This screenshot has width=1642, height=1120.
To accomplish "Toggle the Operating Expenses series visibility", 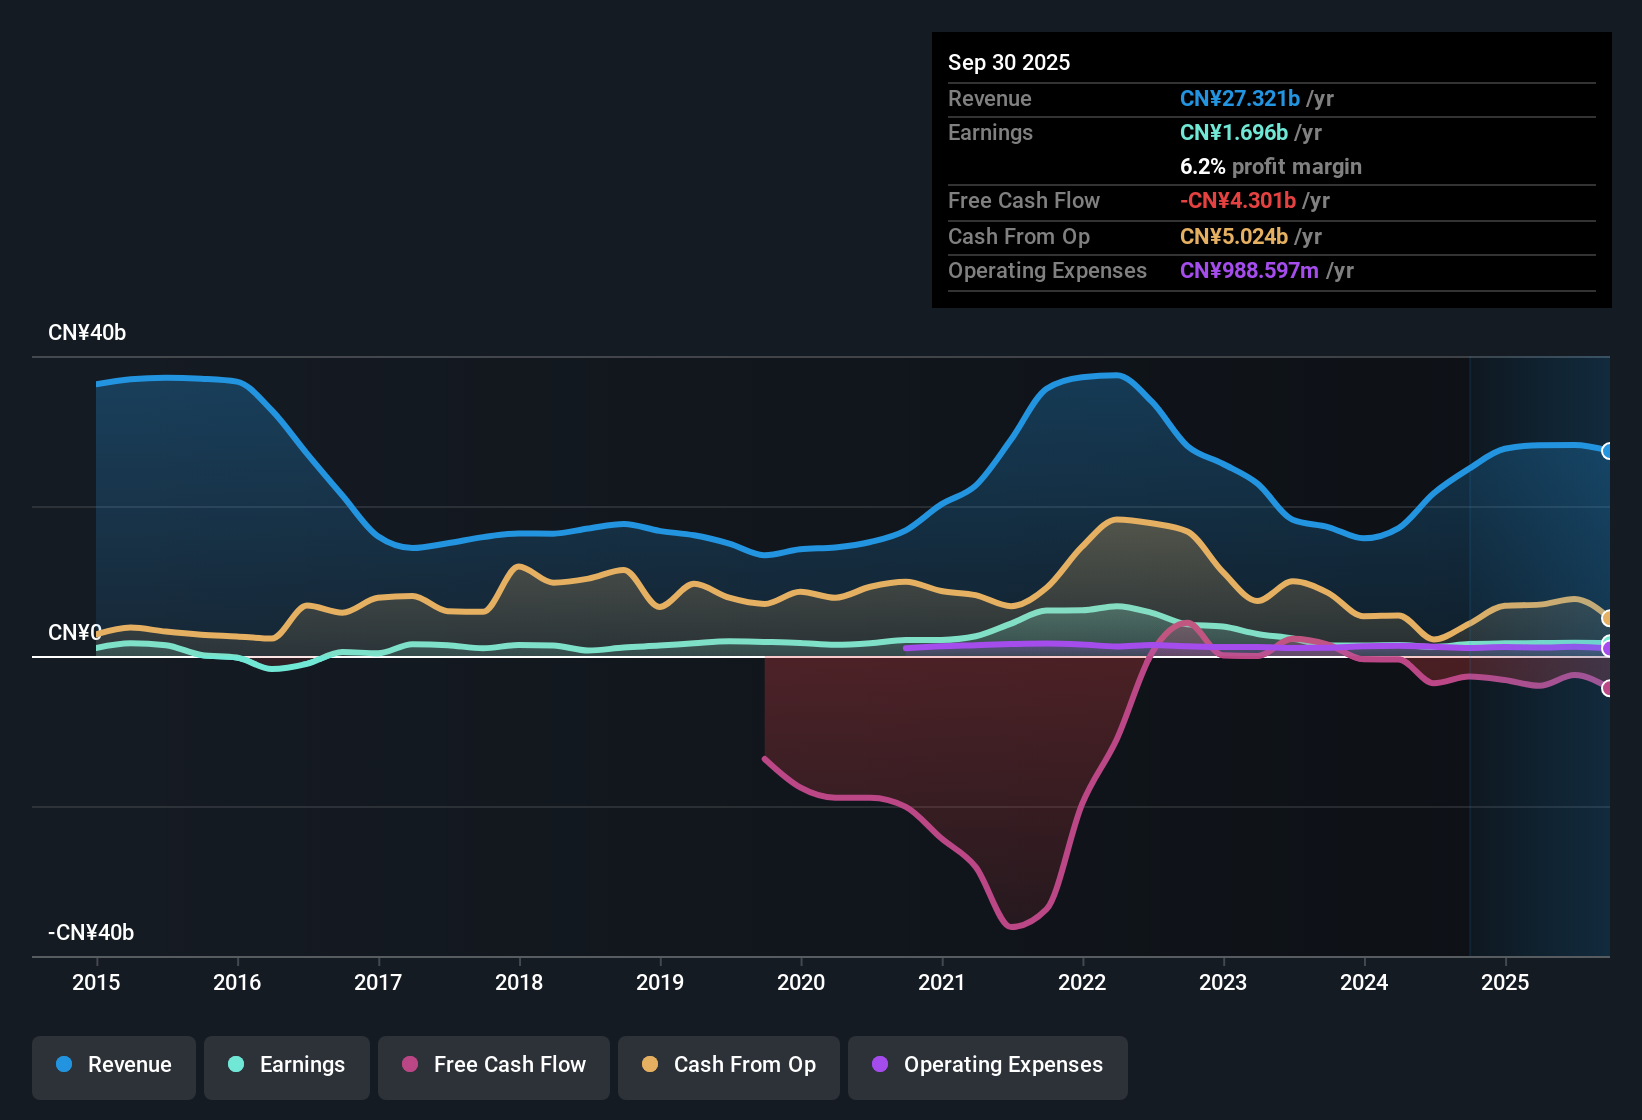I will tap(987, 1065).
